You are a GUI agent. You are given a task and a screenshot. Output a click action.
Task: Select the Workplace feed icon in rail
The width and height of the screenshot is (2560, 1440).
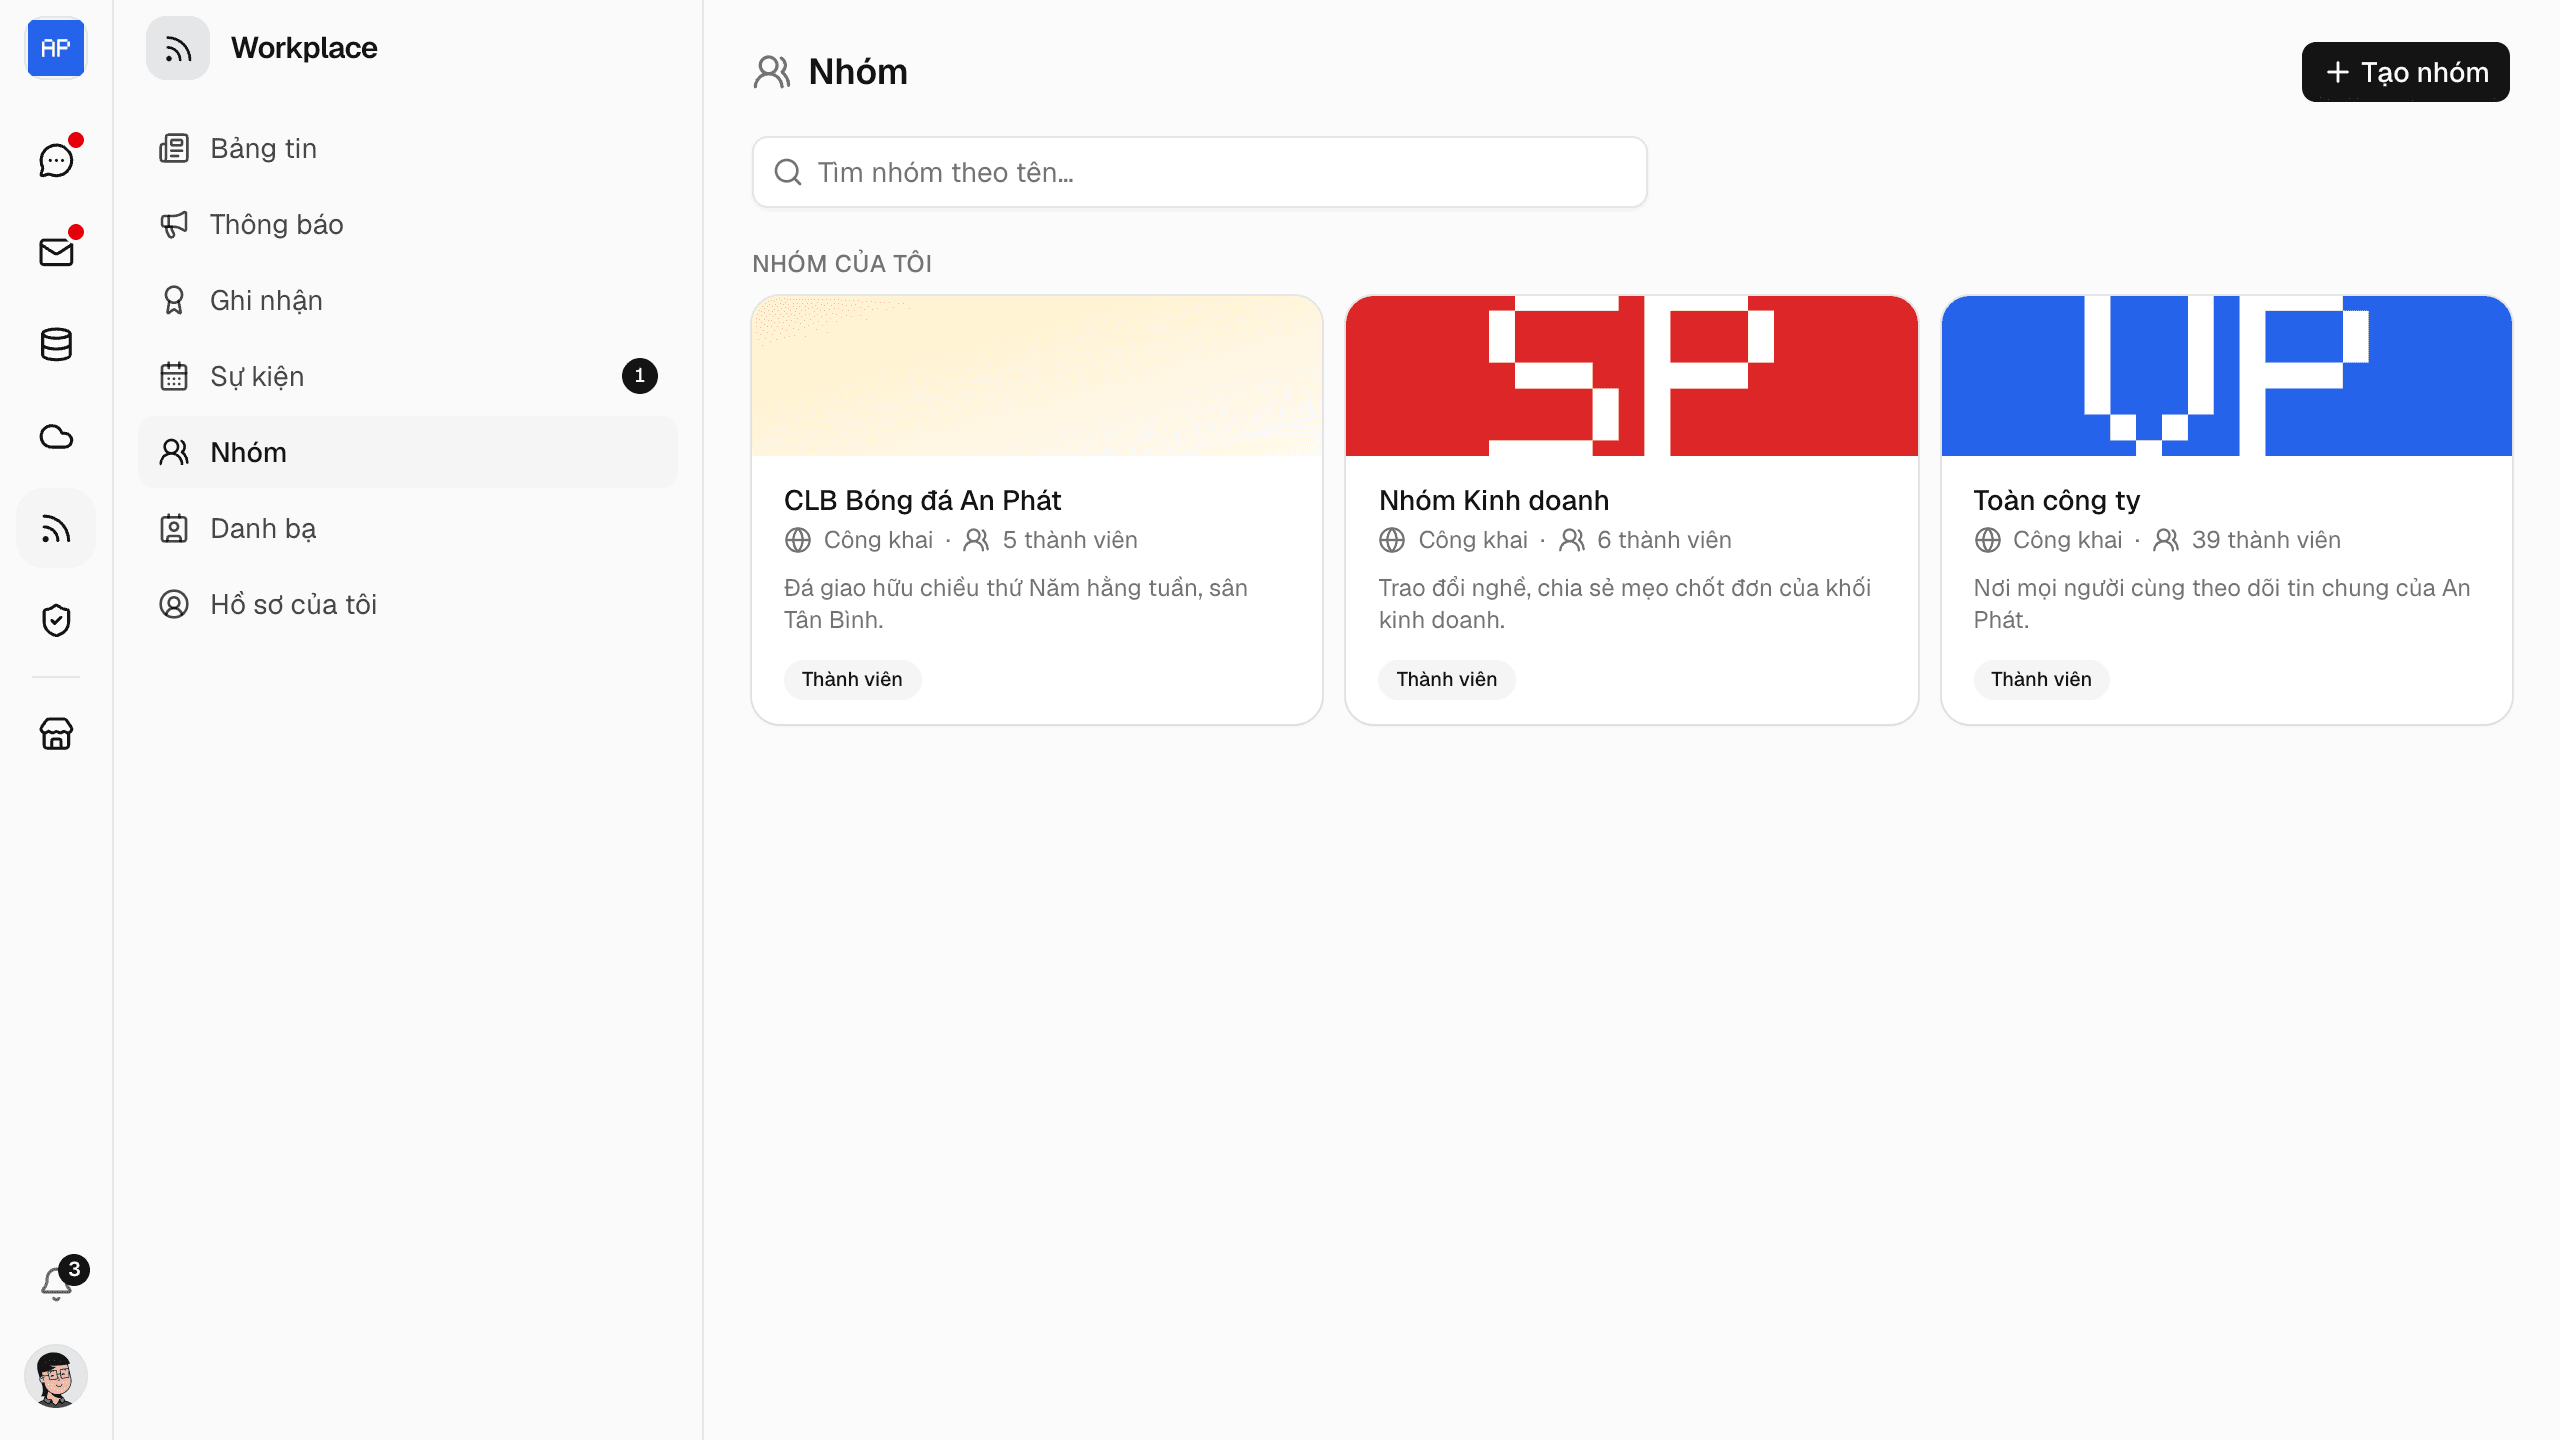click(56, 528)
